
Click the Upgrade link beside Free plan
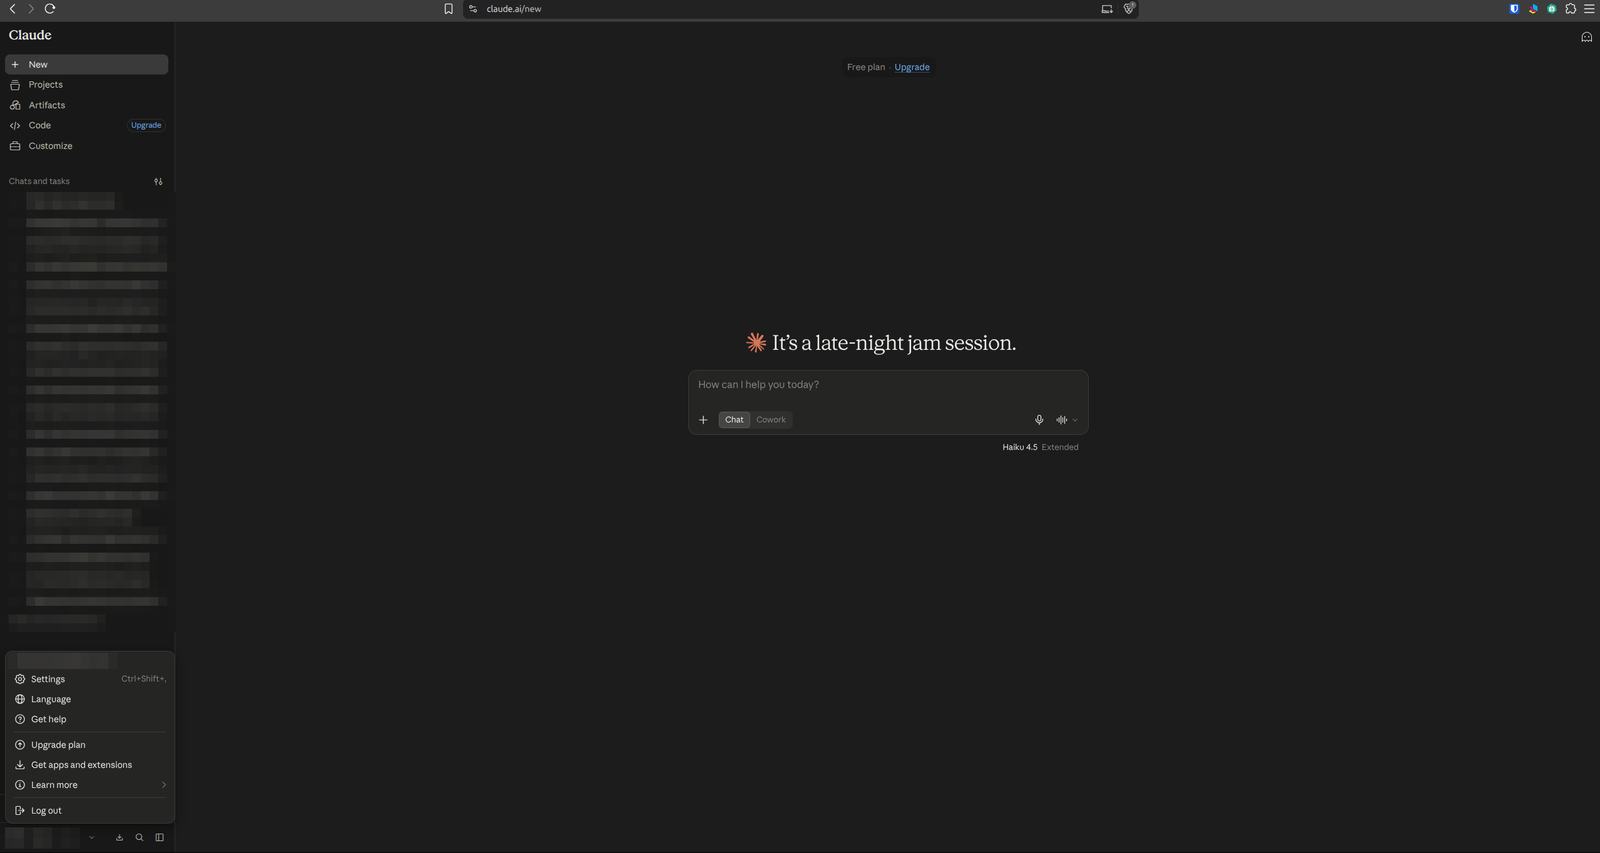[x=912, y=67]
